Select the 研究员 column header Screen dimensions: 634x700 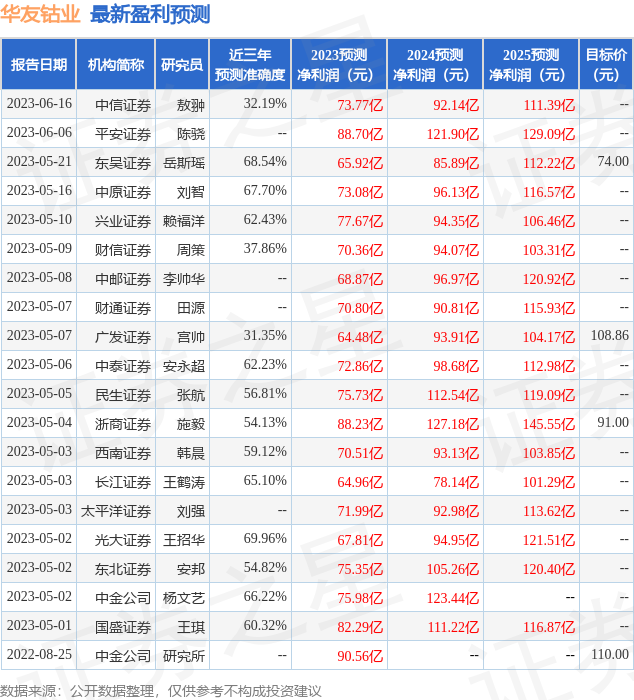pyautogui.click(x=182, y=65)
